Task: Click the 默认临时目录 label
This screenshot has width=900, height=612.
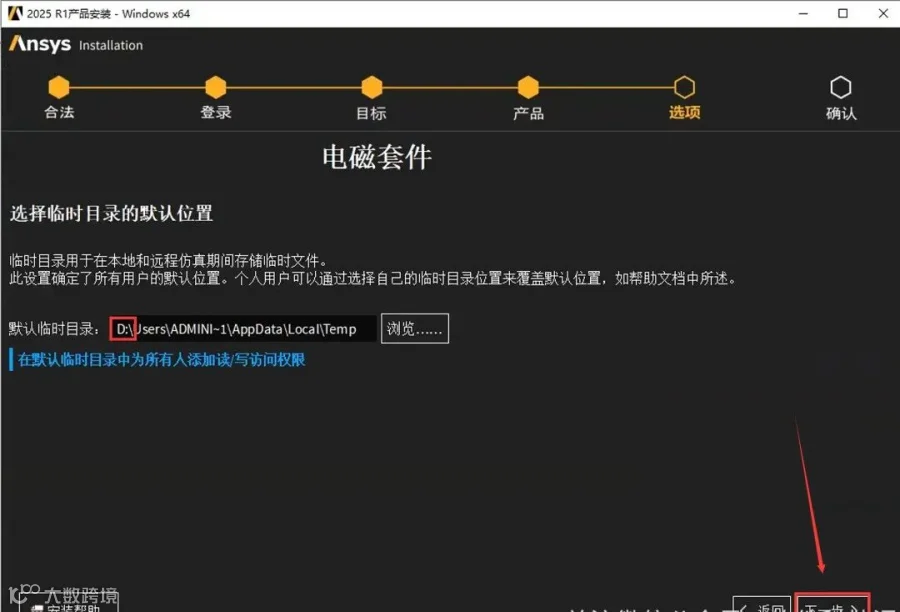Action: [55, 329]
